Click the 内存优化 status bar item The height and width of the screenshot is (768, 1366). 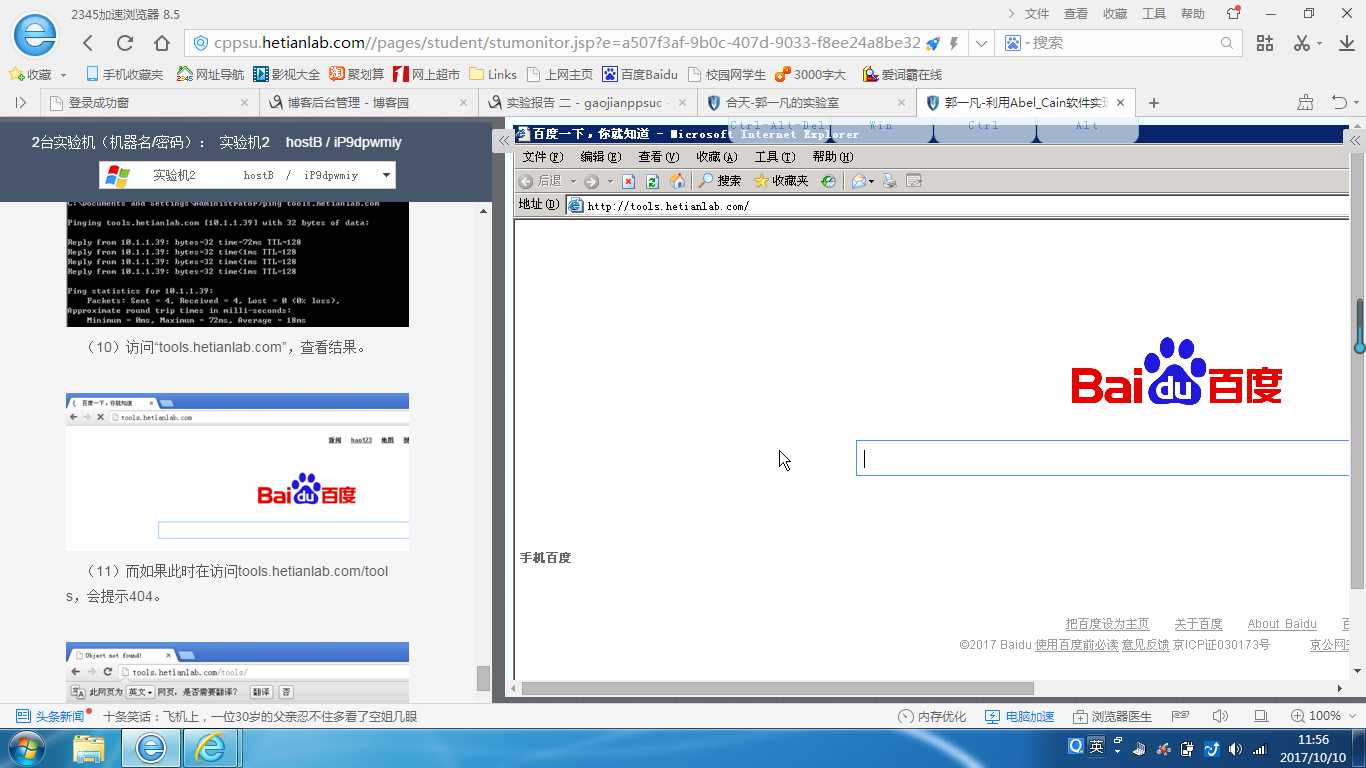point(932,716)
